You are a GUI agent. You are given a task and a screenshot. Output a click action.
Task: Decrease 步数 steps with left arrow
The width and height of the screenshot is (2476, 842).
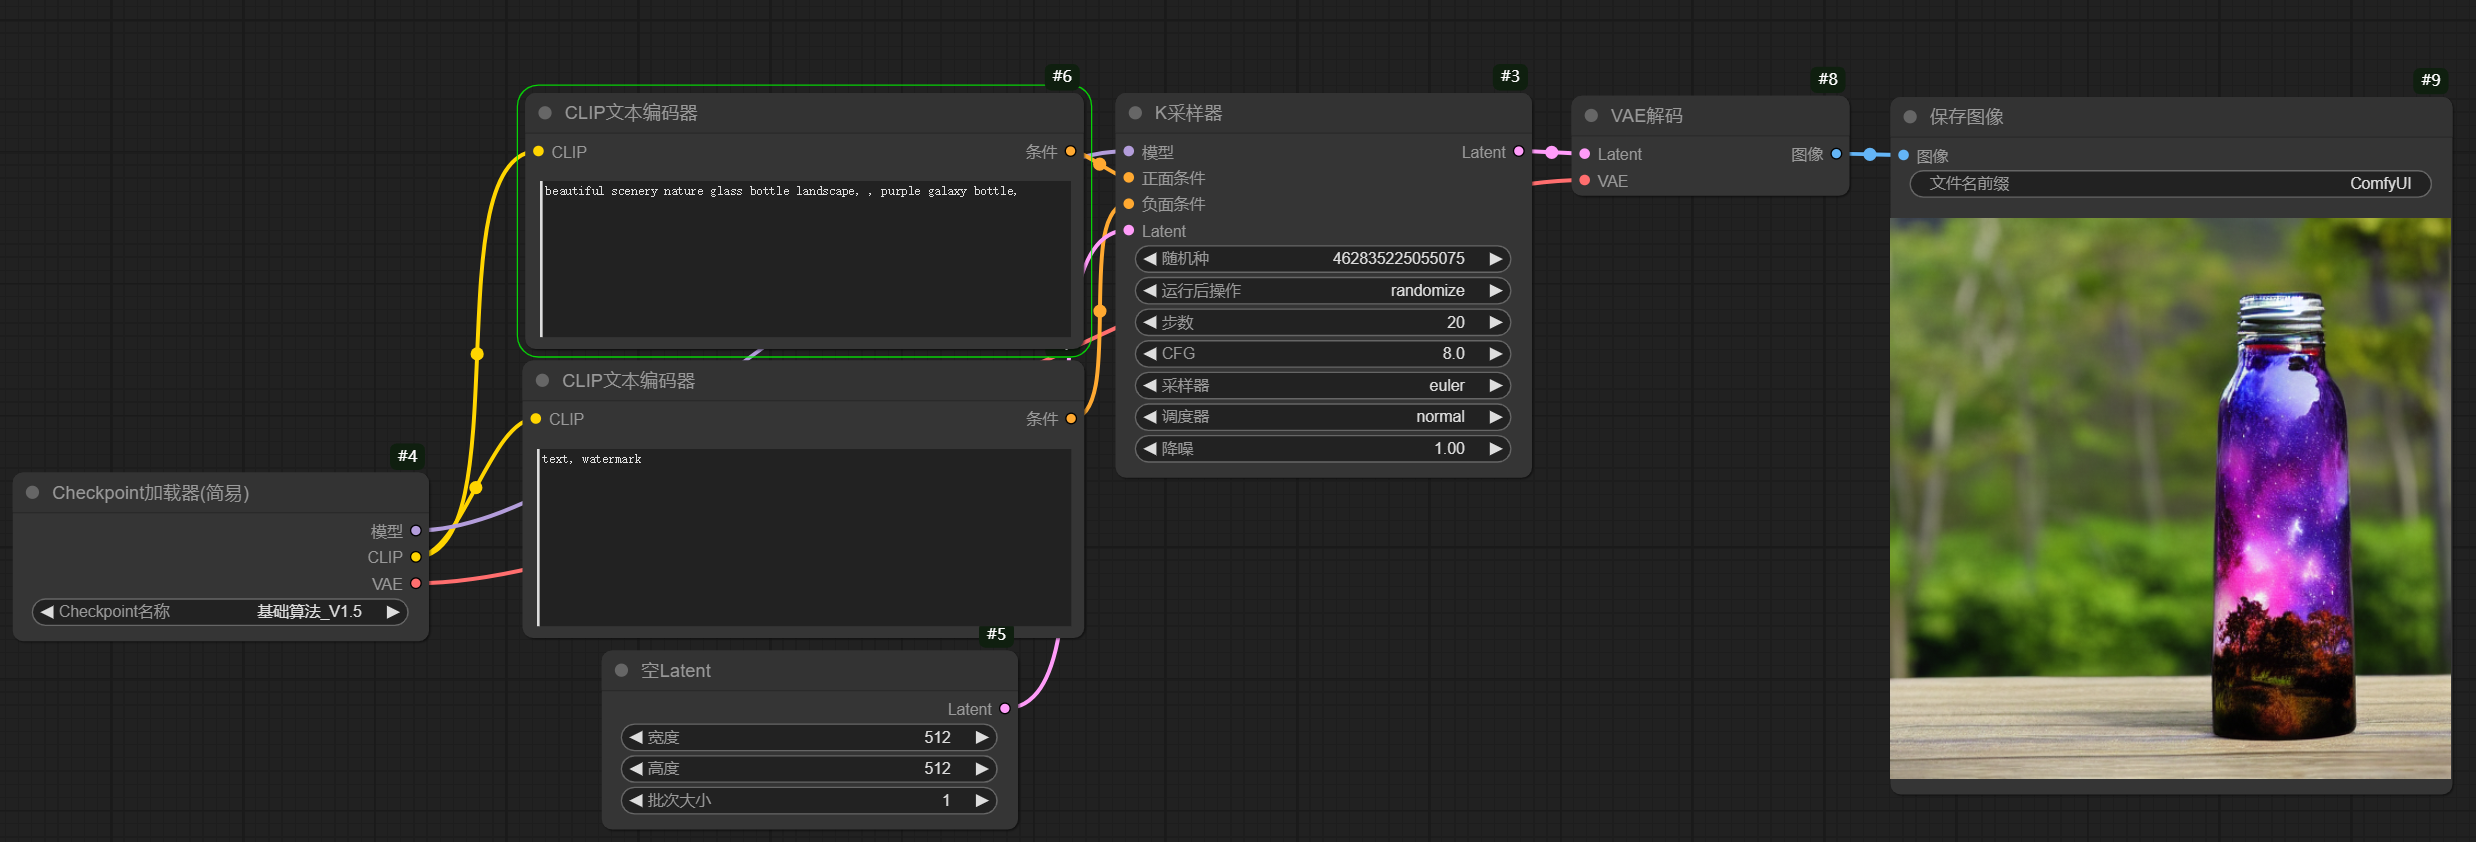tap(1150, 322)
